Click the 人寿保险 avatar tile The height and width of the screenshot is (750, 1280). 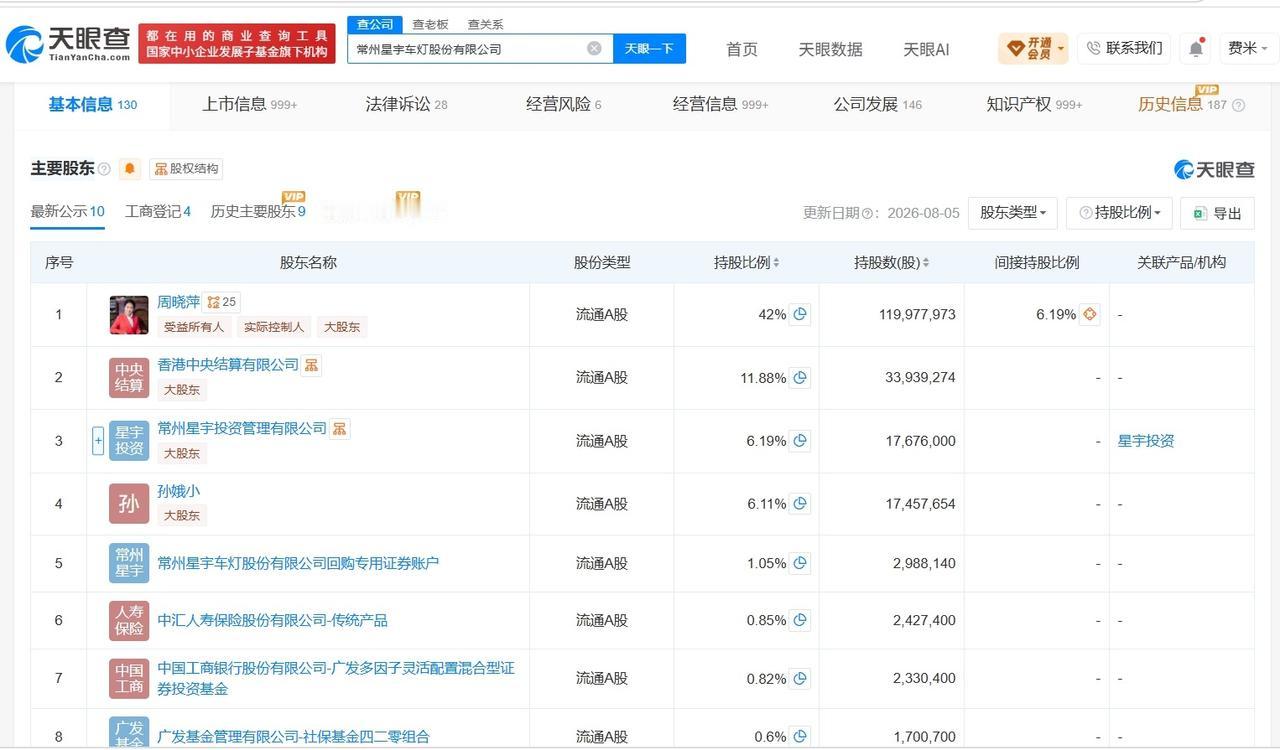129,620
